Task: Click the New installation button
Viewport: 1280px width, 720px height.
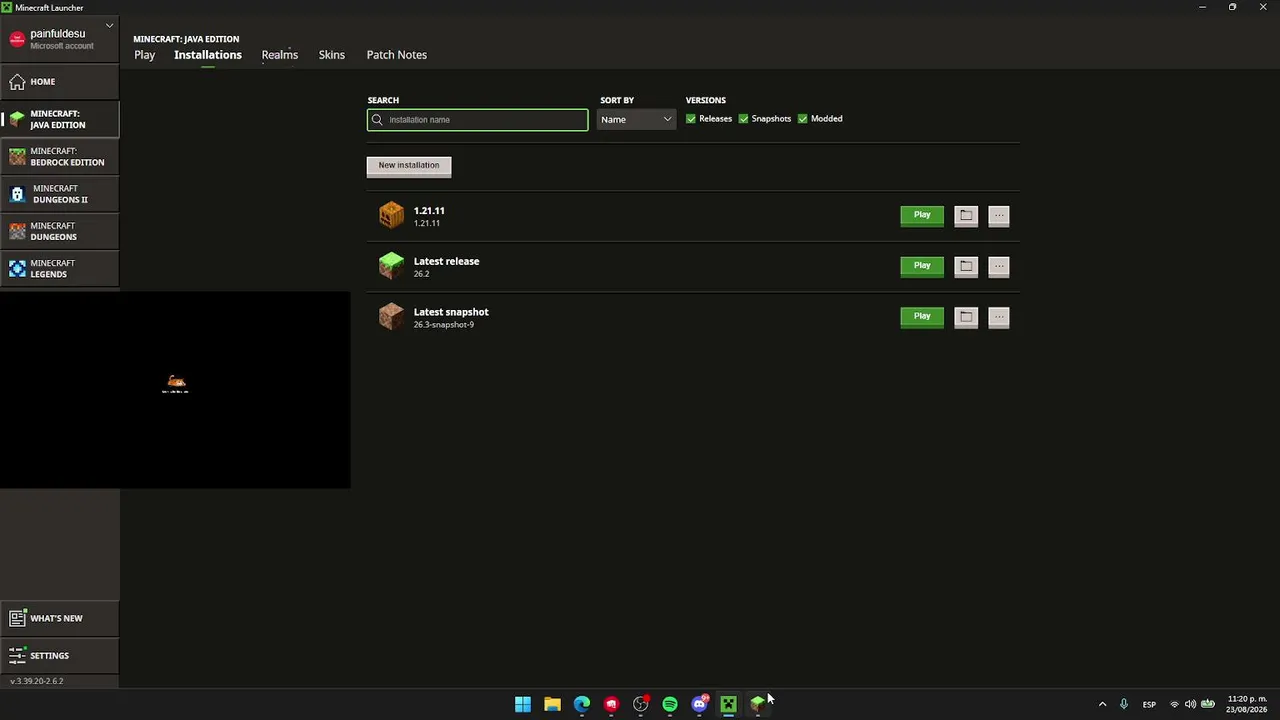Action: coord(409,166)
